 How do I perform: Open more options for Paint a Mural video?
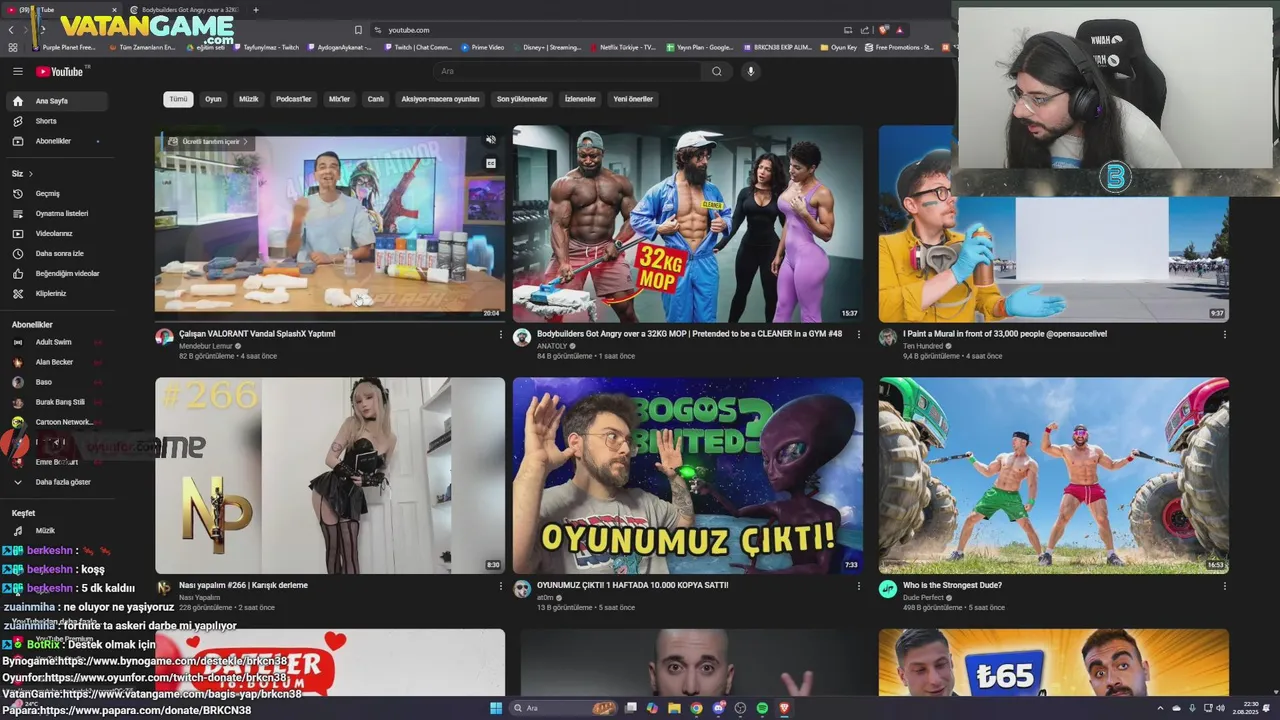pos(1224,335)
